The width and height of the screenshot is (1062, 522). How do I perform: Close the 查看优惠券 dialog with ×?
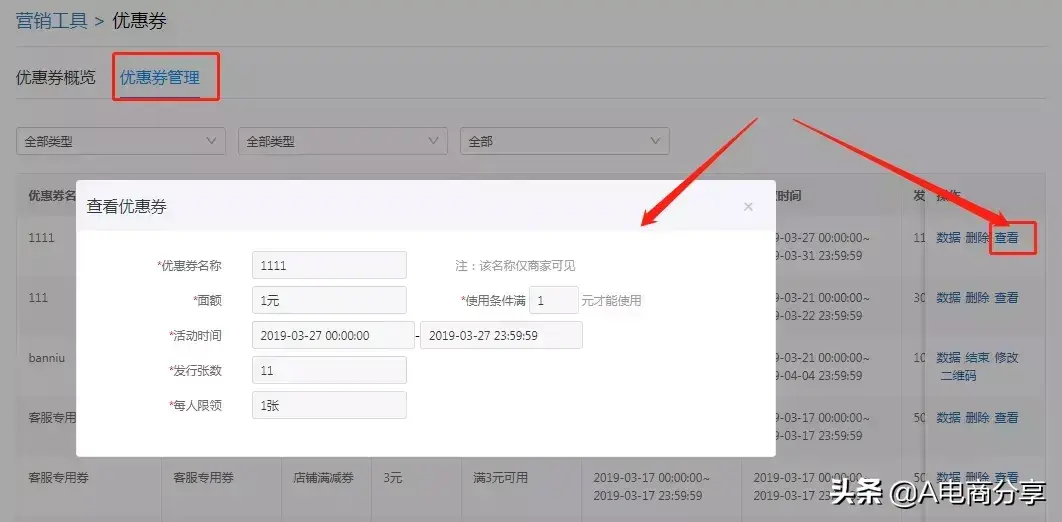point(748,206)
